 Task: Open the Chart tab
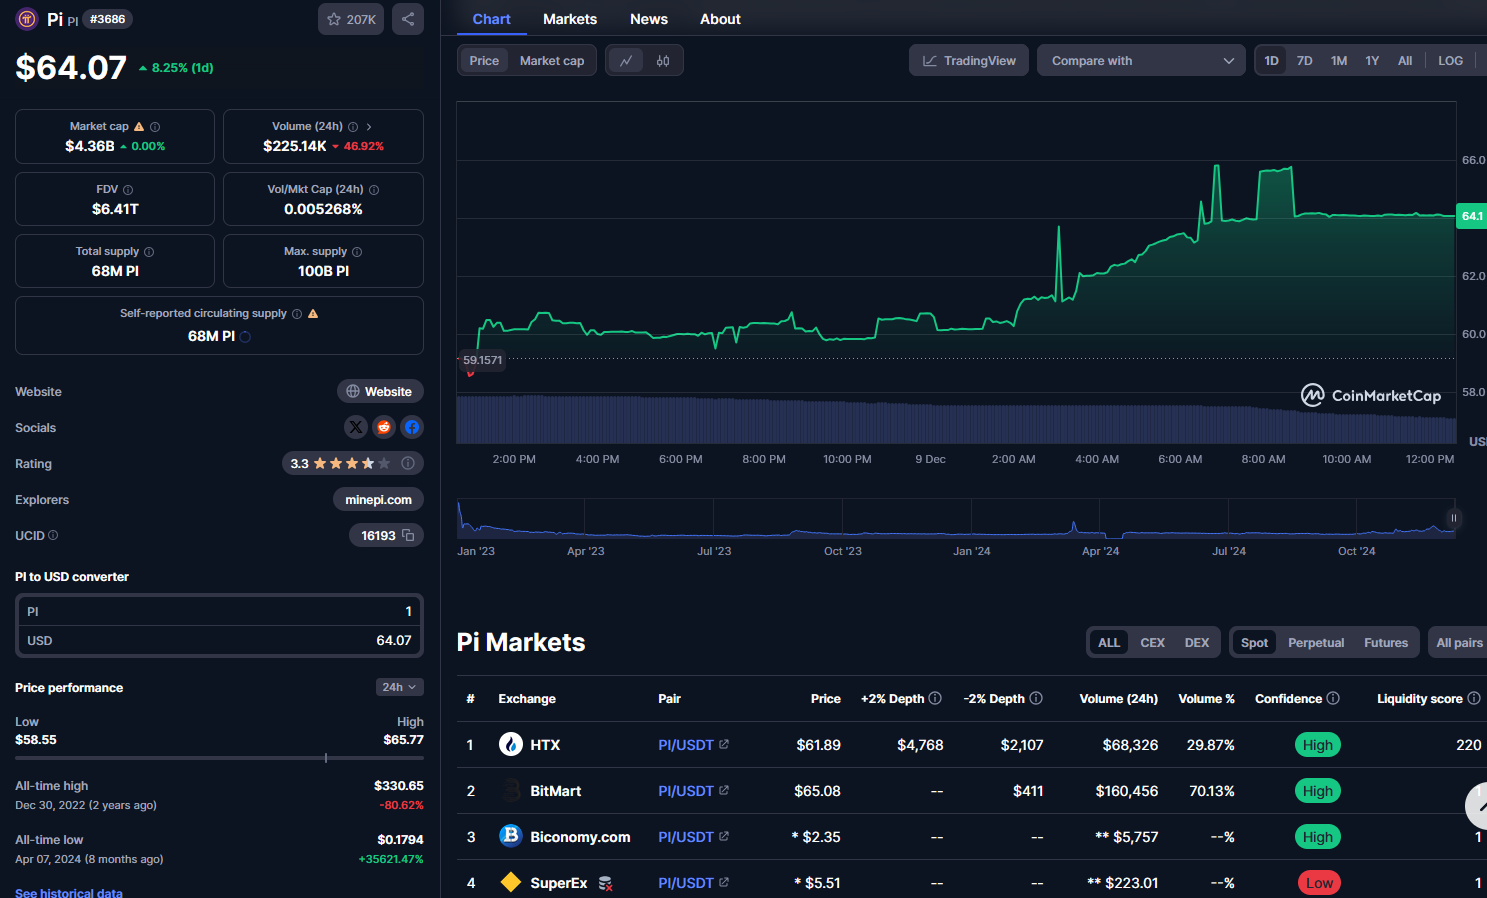pos(491,19)
